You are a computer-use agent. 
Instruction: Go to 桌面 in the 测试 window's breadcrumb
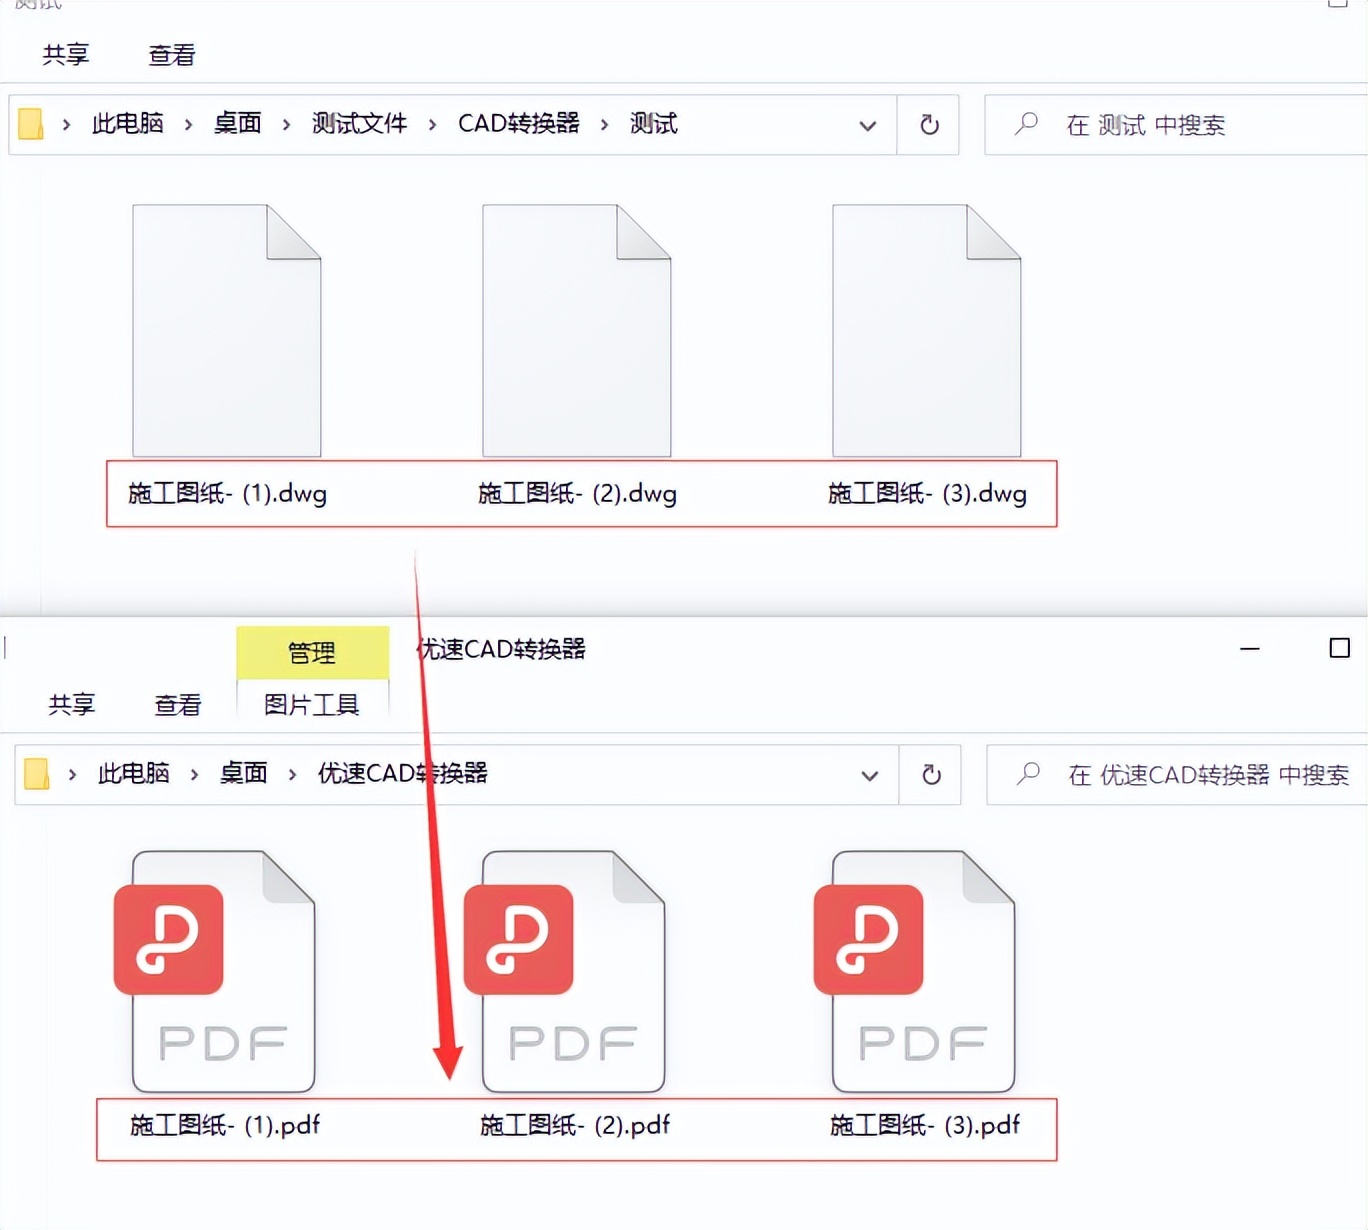pyautogui.click(x=238, y=123)
